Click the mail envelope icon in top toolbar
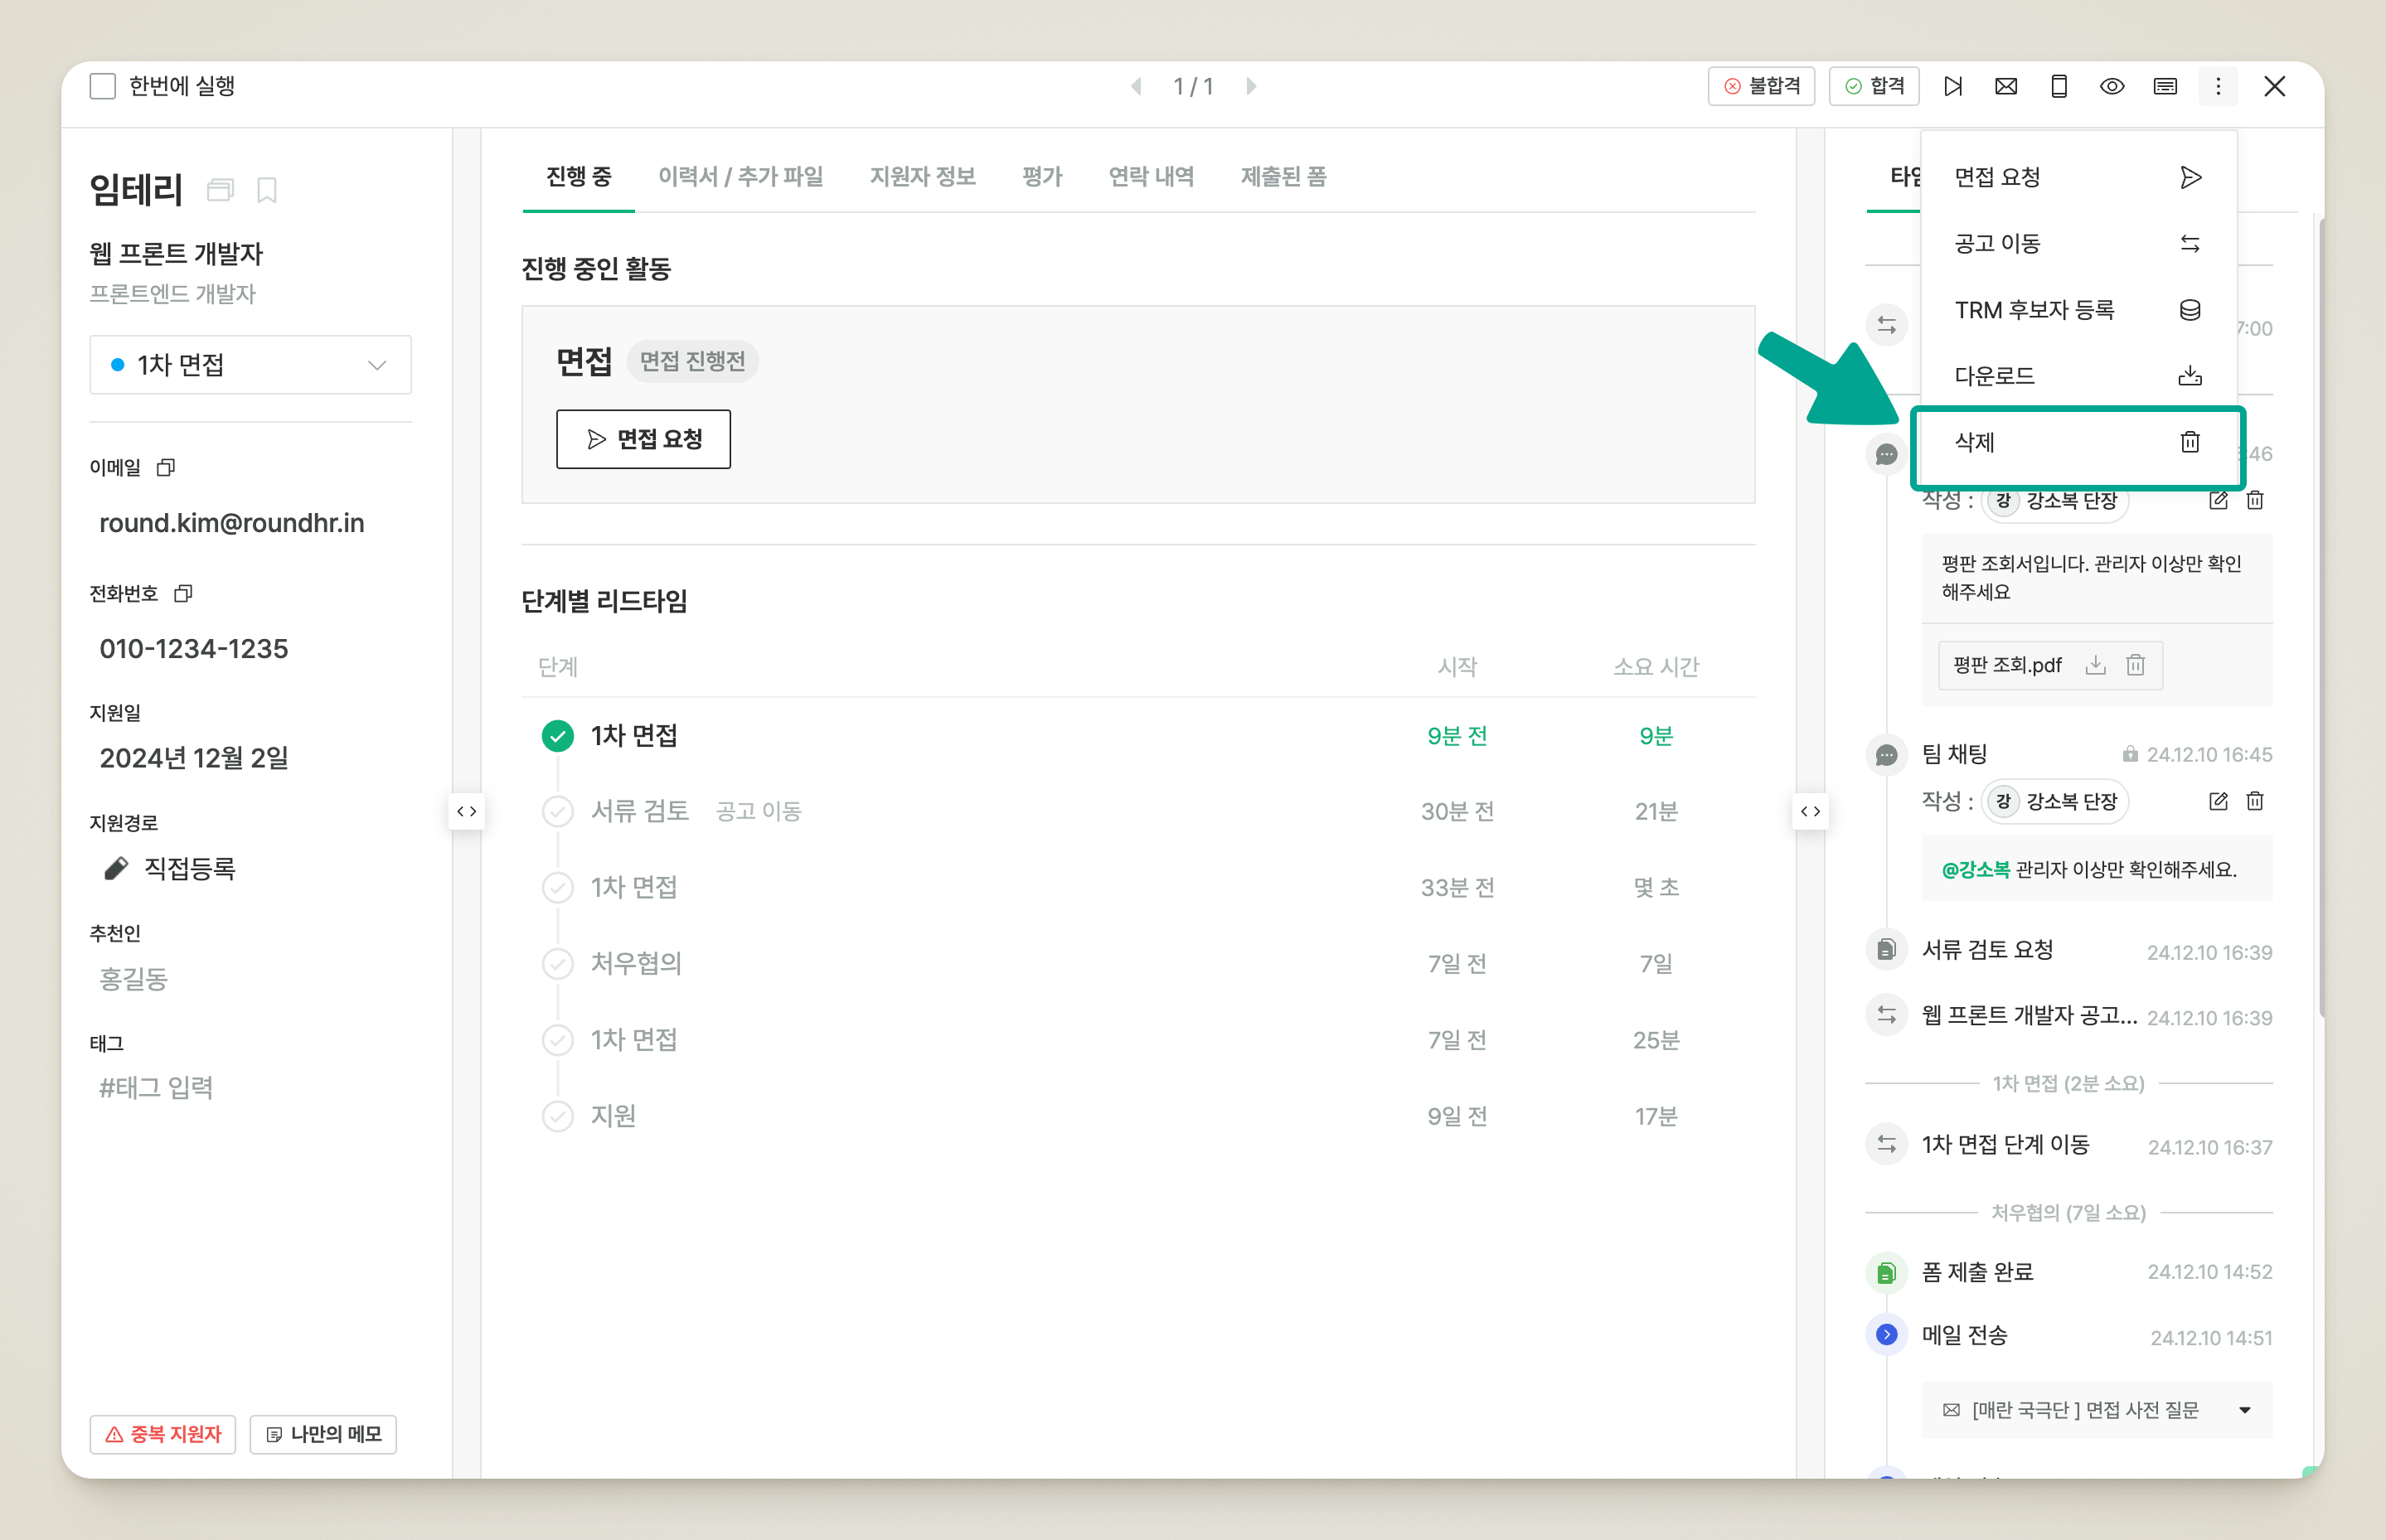 (2005, 87)
